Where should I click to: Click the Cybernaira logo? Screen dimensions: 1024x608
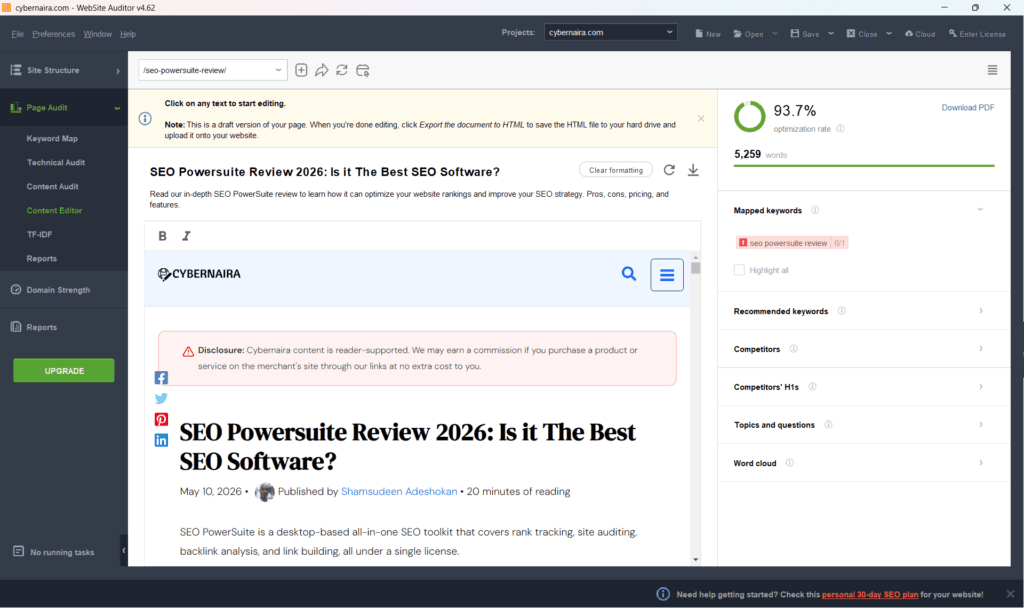(199, 274)
